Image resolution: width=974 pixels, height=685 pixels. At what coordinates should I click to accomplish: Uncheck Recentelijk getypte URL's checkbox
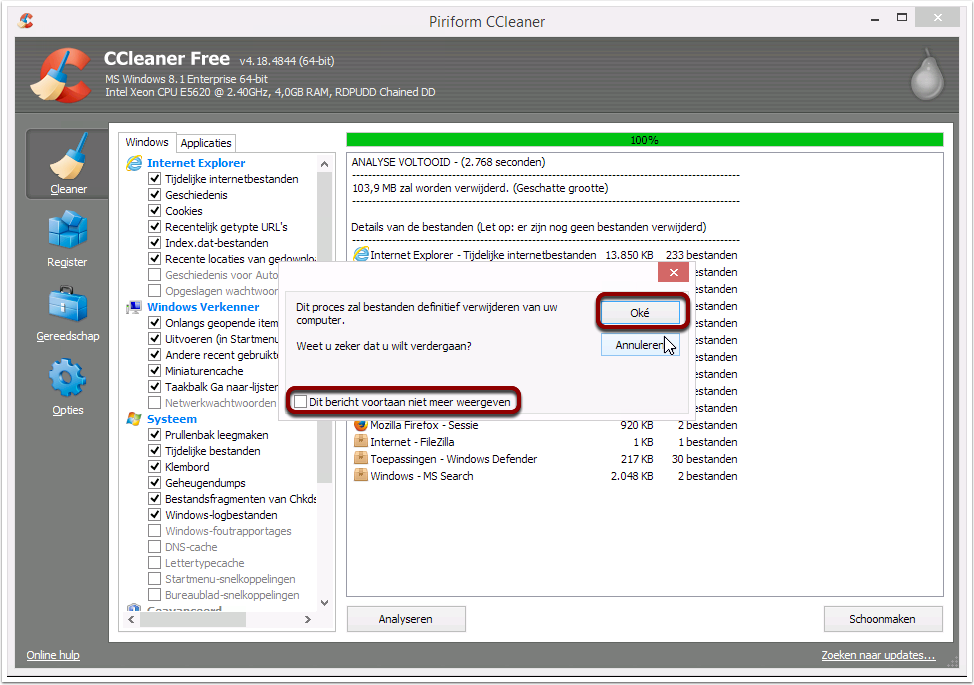coord(155,226)
